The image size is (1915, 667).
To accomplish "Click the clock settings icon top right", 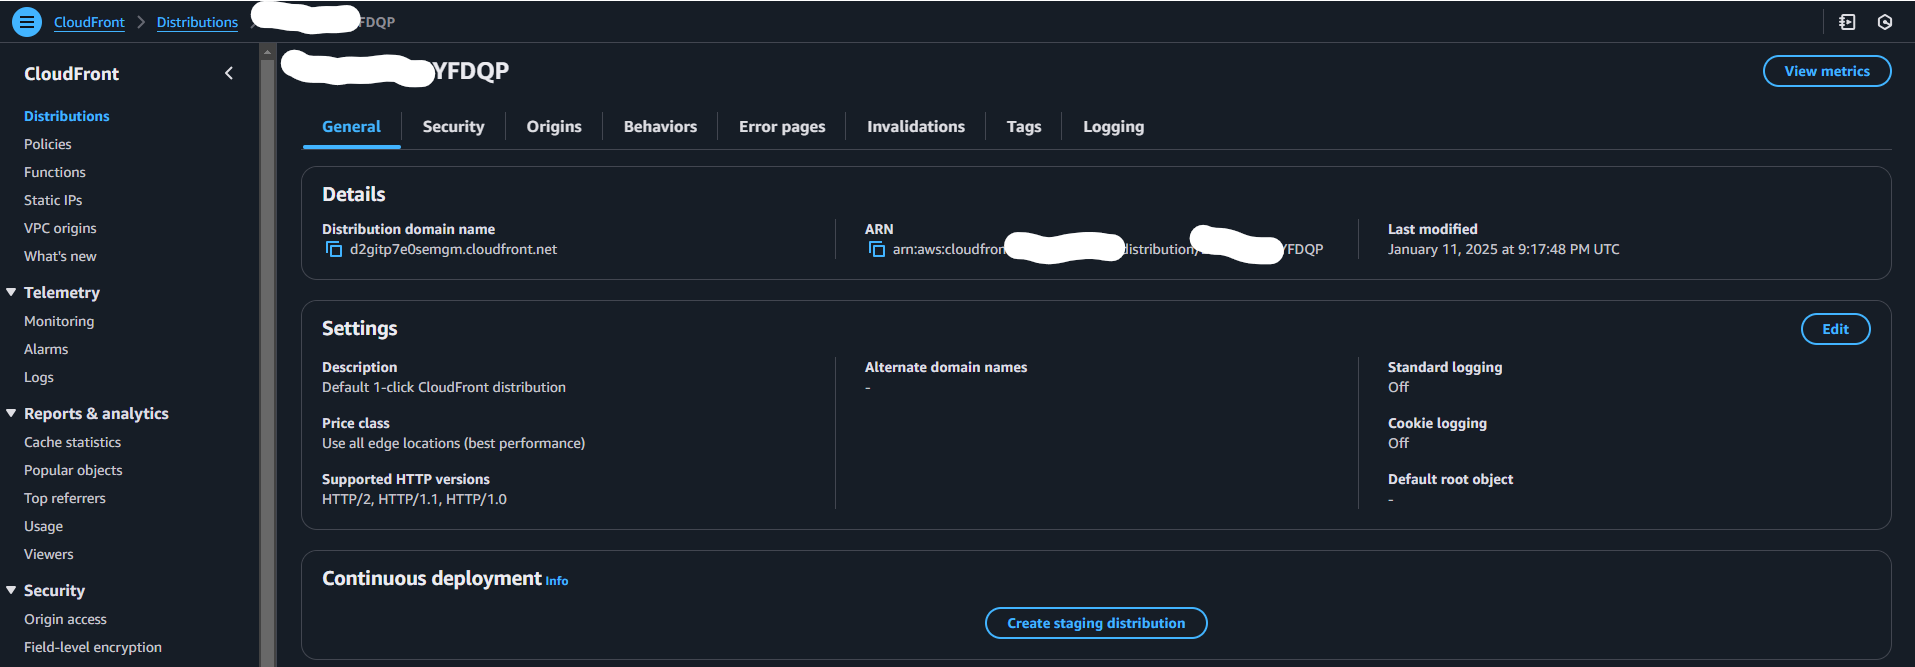I will pyautogui.click(x=1885, y=22).
